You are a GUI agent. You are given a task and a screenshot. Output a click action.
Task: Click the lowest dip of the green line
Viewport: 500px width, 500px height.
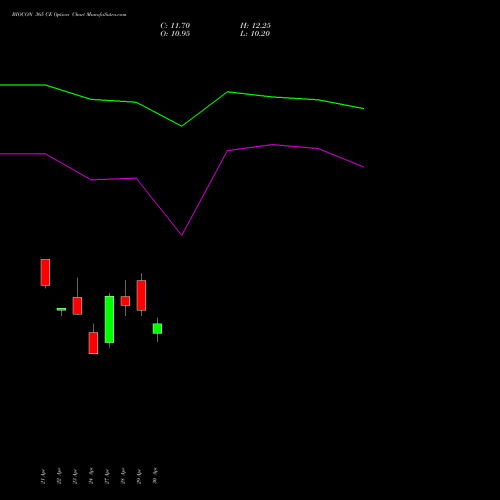(x=182, y=126)
